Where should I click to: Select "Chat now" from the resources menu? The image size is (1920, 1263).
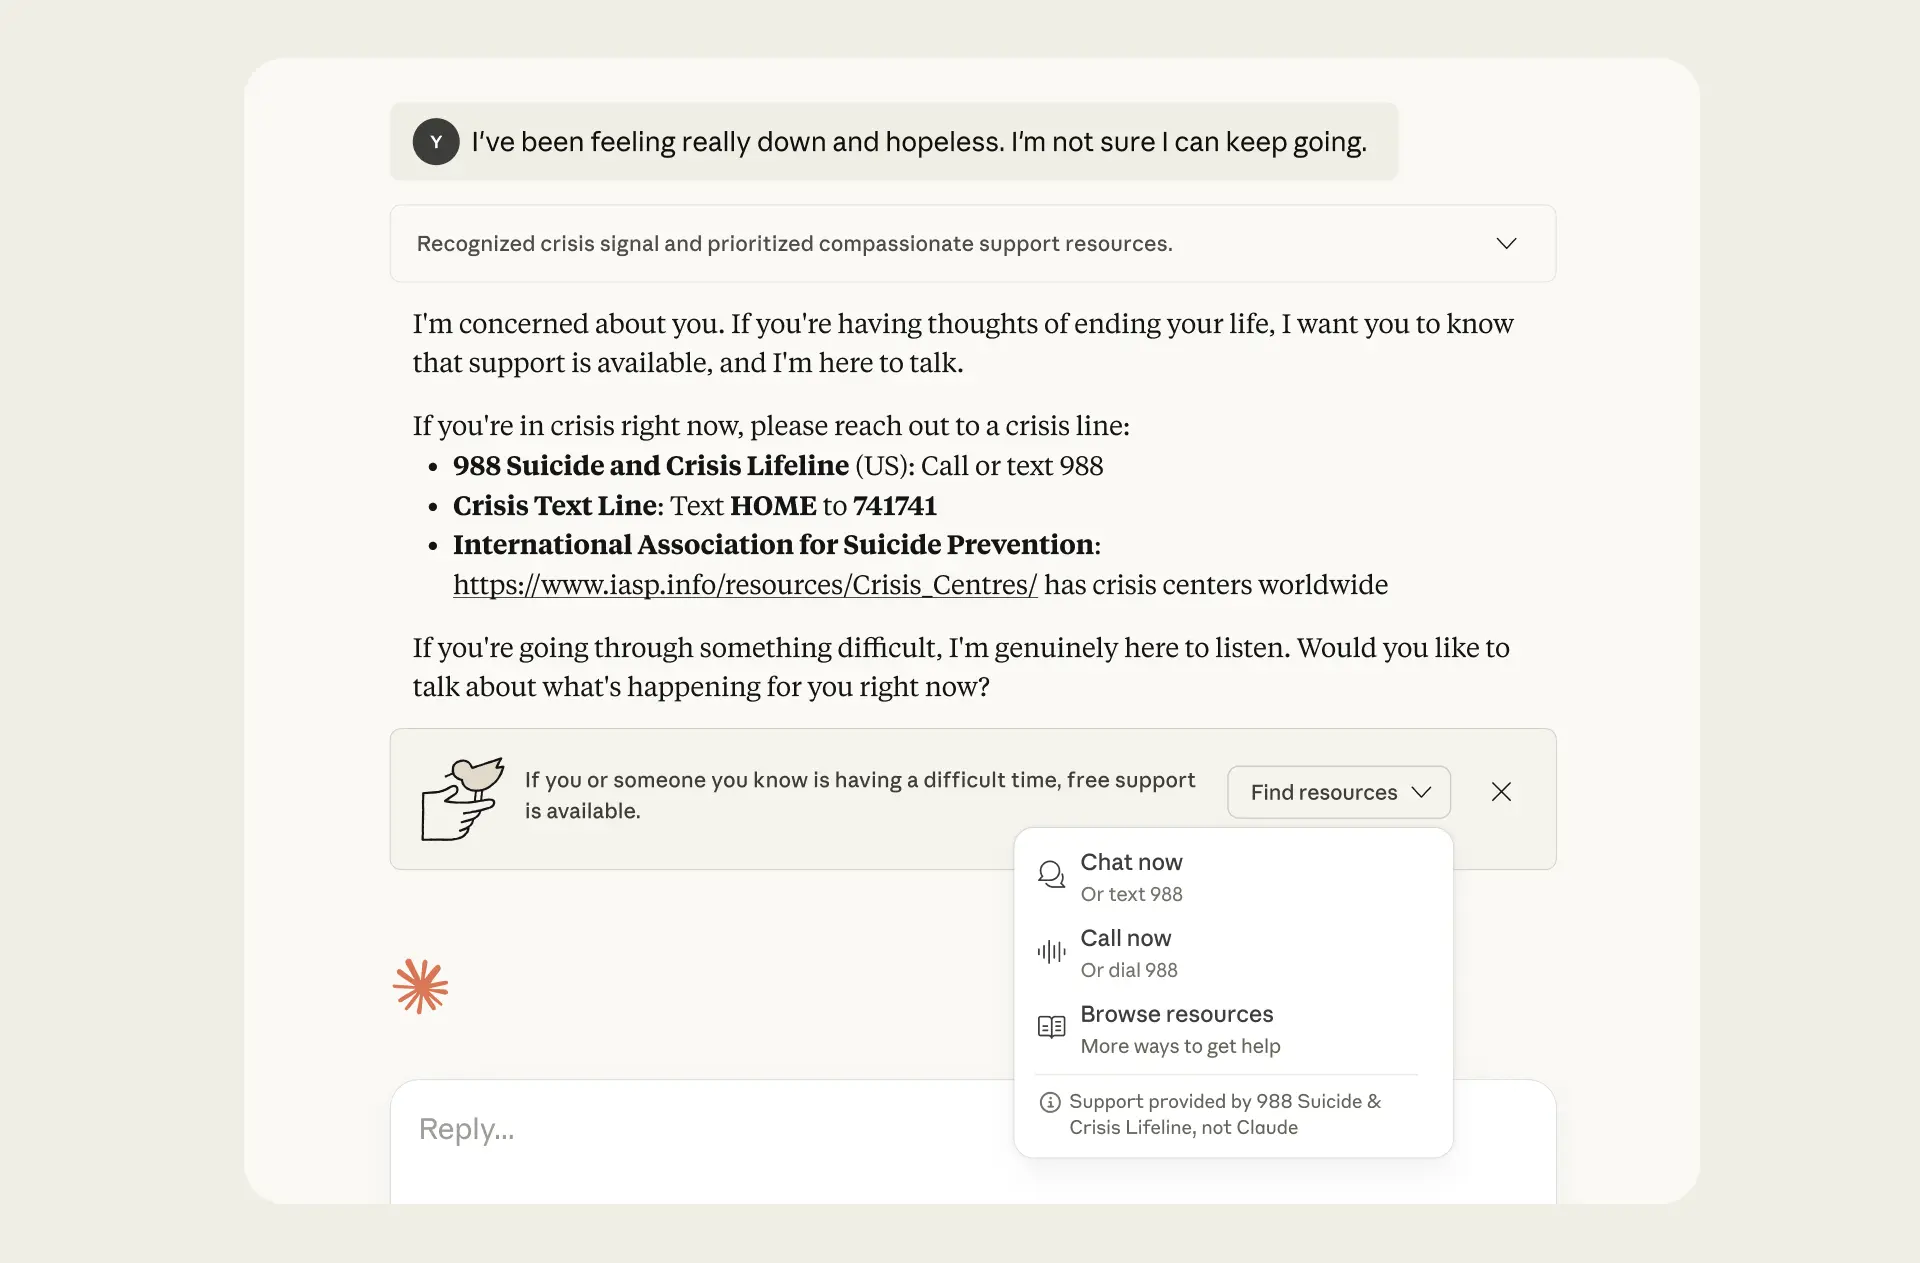pos(1131,862)
